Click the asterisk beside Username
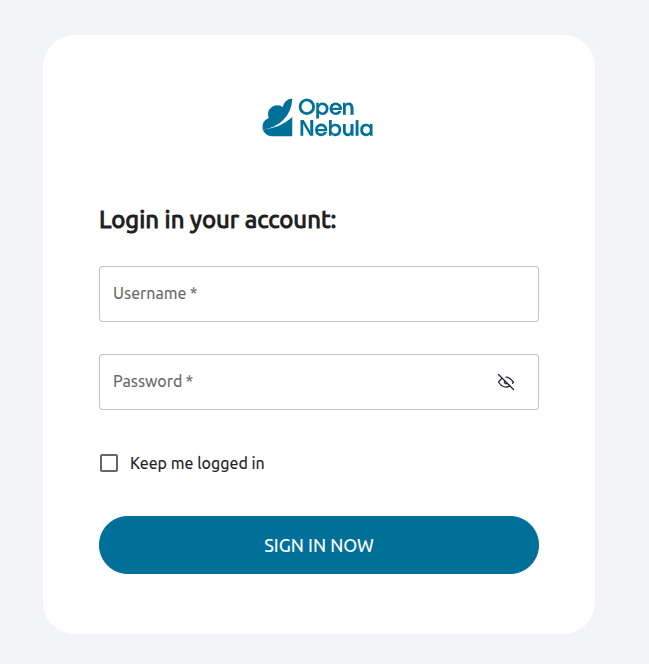Viewport: 649px width, 664px height. click(x=194, y=292)
